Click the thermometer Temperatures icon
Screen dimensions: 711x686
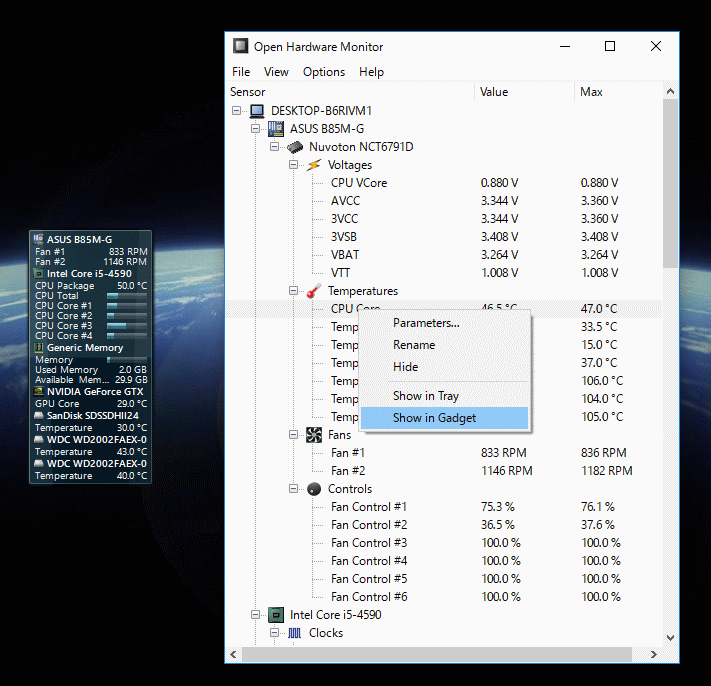(314, 291)
